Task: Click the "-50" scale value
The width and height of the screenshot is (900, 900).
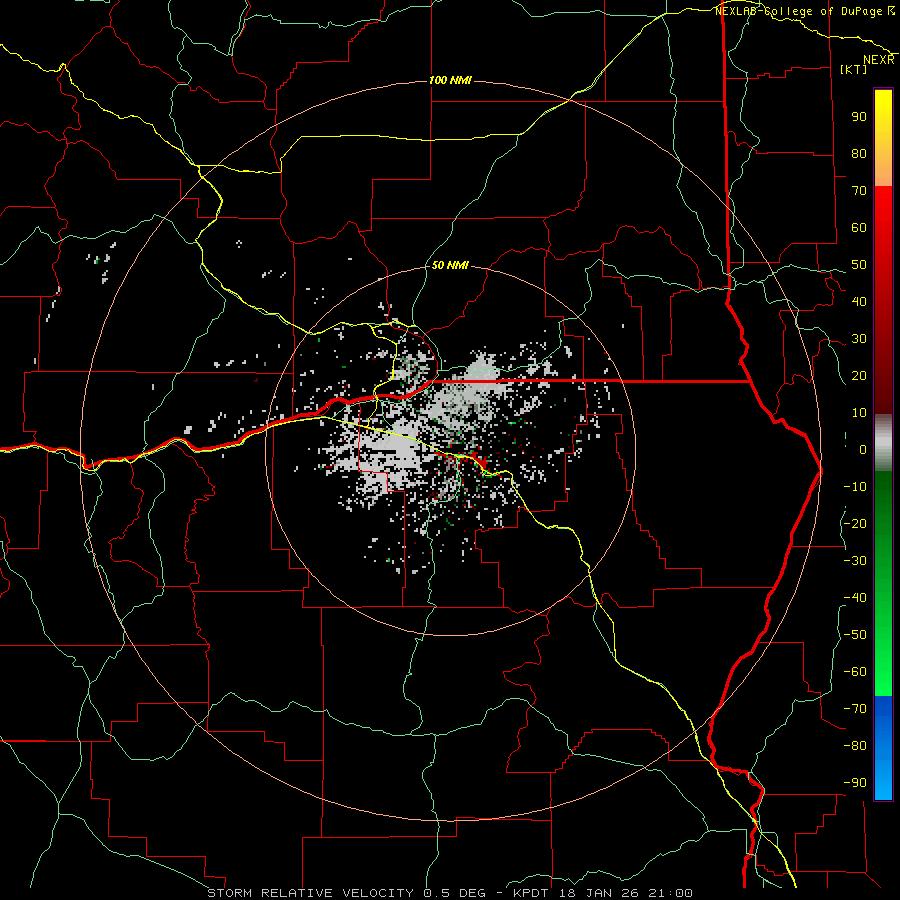Action: click(x=855, y=635)
